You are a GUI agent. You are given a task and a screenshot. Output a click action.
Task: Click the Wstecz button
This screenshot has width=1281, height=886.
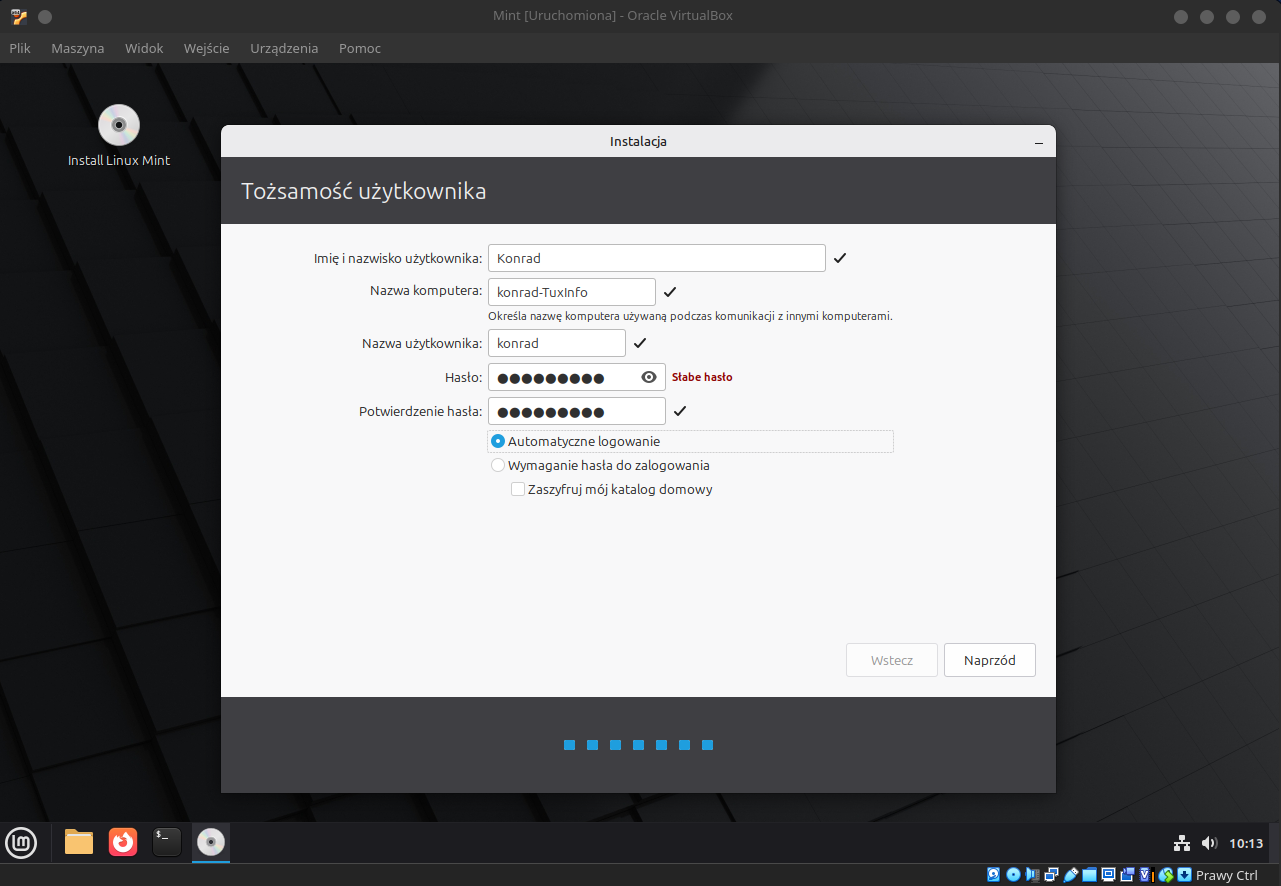click(x=892, y=660)
